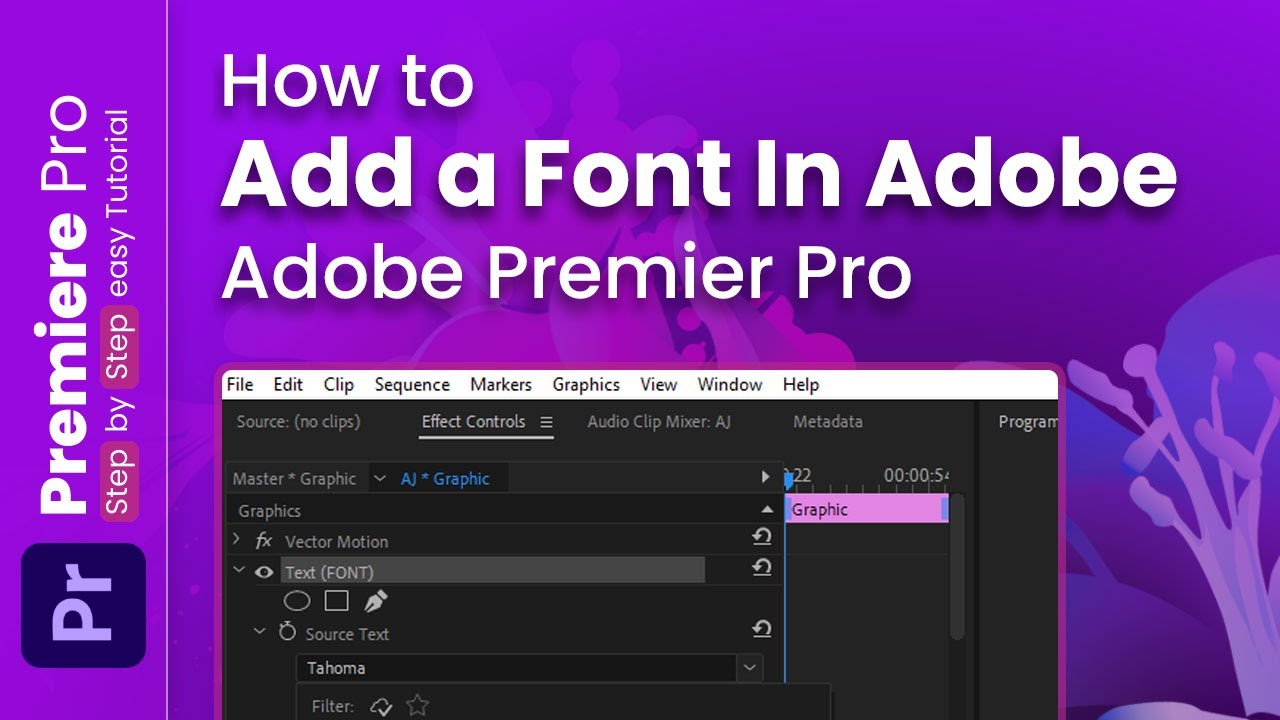Click the Source Text label
The image size is (1280, 720).
pyautogui.click(x=347, y=634)
